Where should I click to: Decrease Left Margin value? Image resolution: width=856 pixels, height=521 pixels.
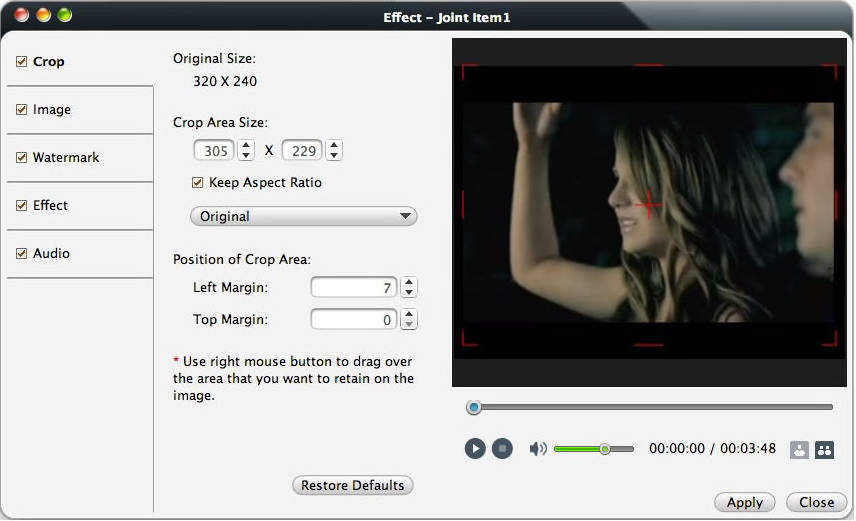click(x=409, y=292)
